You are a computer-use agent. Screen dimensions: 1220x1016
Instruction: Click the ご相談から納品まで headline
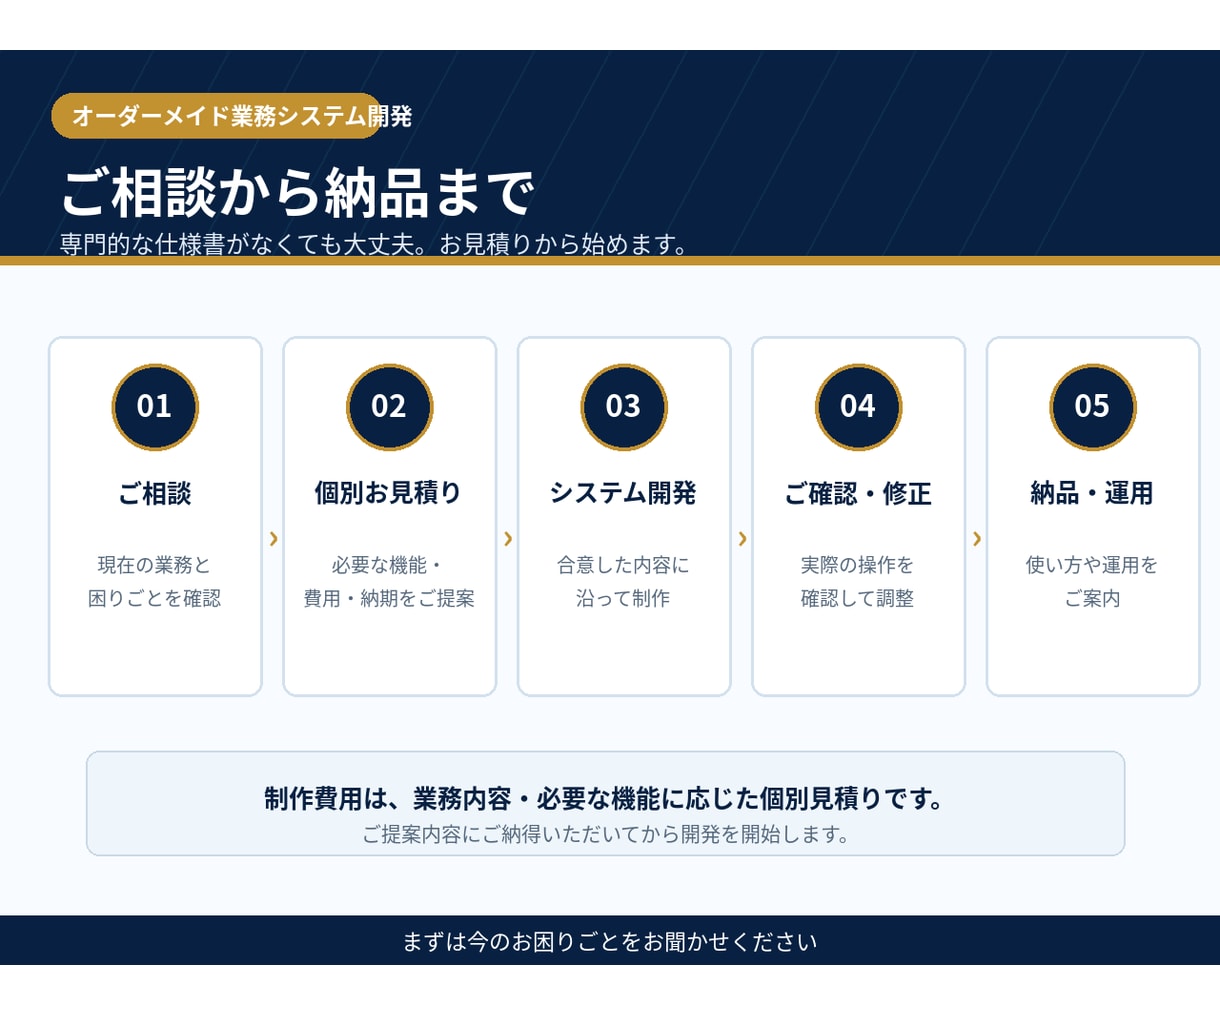pos(298,192)
